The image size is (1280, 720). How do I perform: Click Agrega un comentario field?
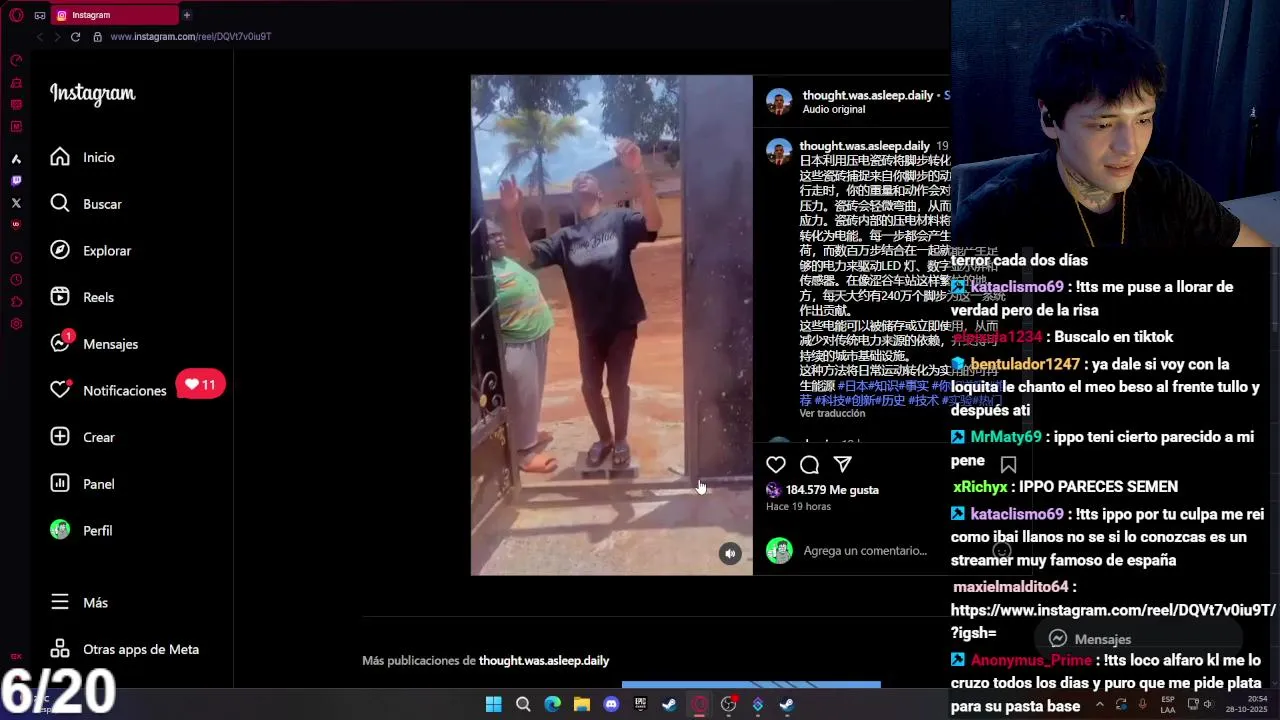[x=865, y=550]
